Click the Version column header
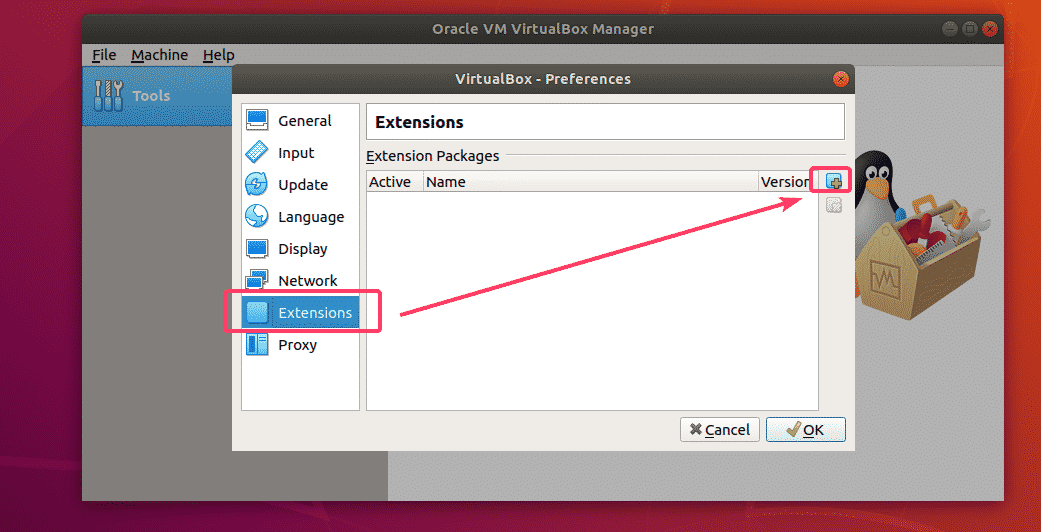 (788, 182)
